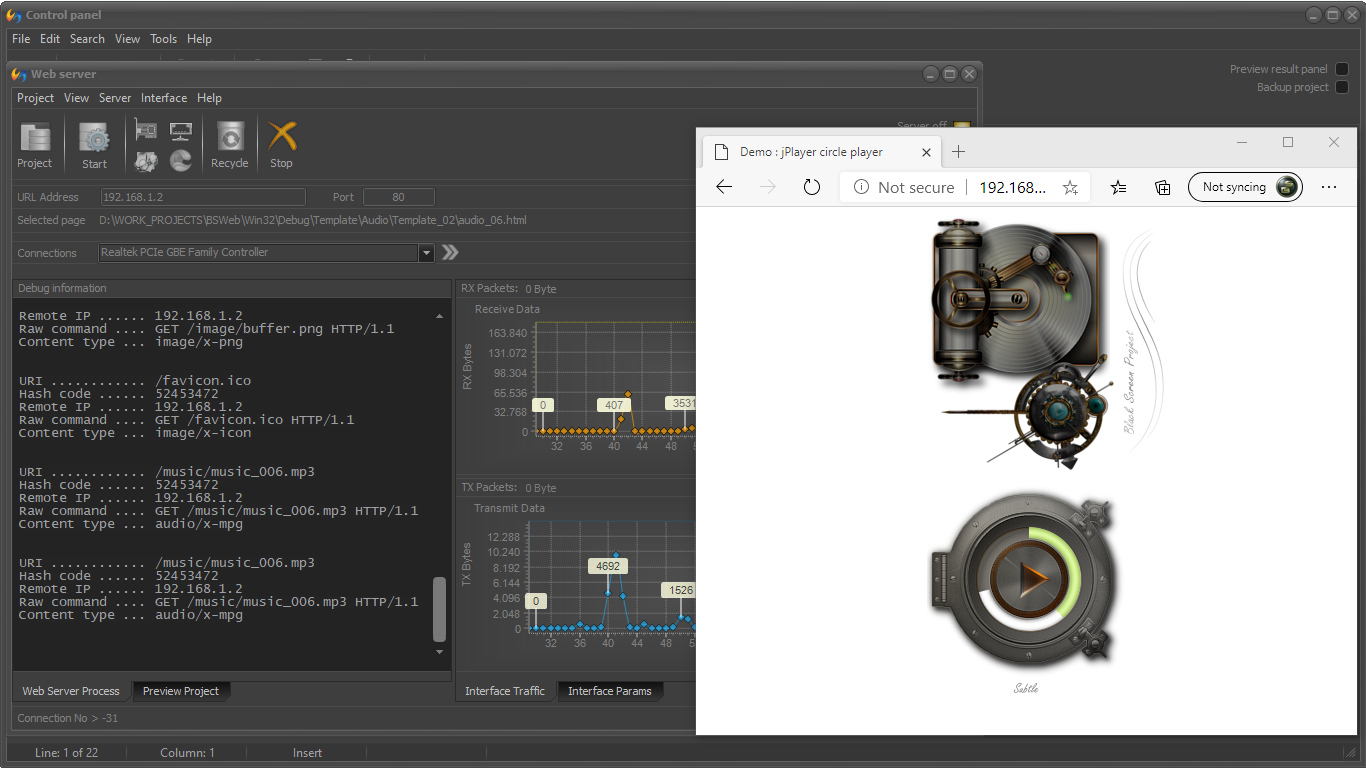Image resolution: width=1366 pixels, height=768 pixels.
Task: Click the double-chevron beside Connections
Action: click(x=450, y=253)
